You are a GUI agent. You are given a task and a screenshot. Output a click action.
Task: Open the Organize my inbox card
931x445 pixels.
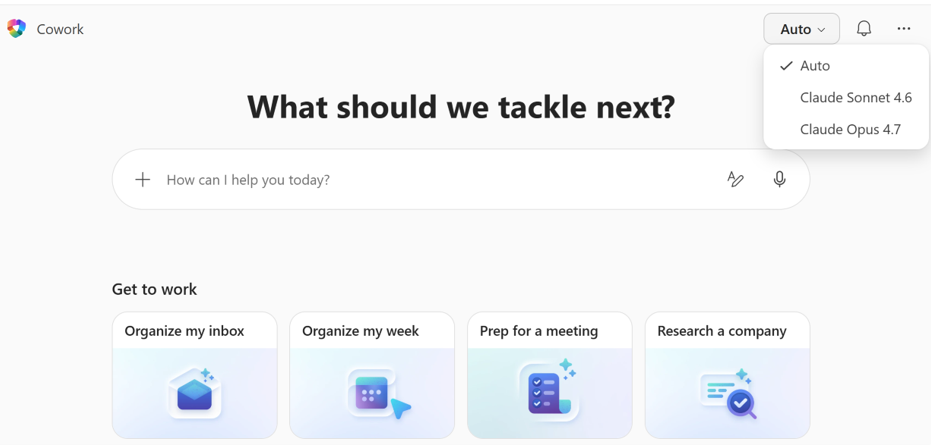coord(195,375)
